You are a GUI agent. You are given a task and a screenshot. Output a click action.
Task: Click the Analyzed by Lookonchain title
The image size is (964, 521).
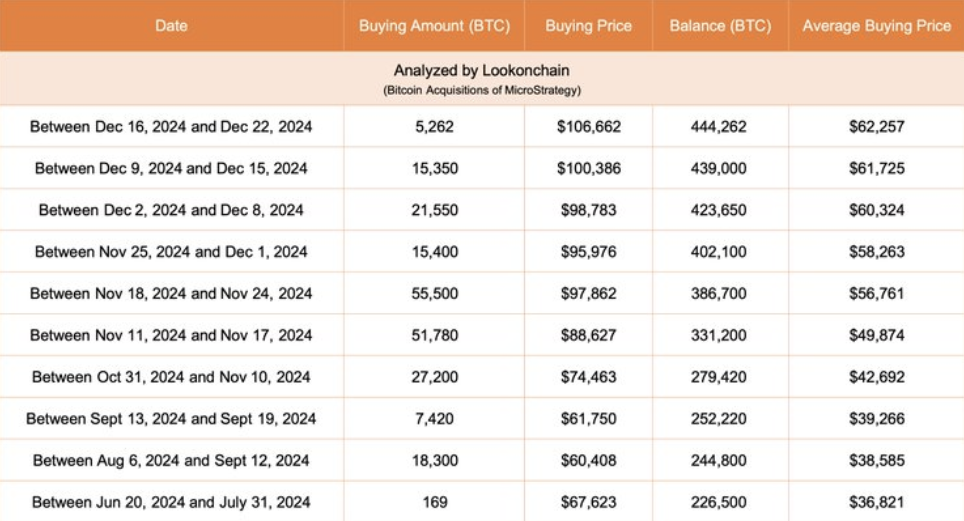coord(482,71)
